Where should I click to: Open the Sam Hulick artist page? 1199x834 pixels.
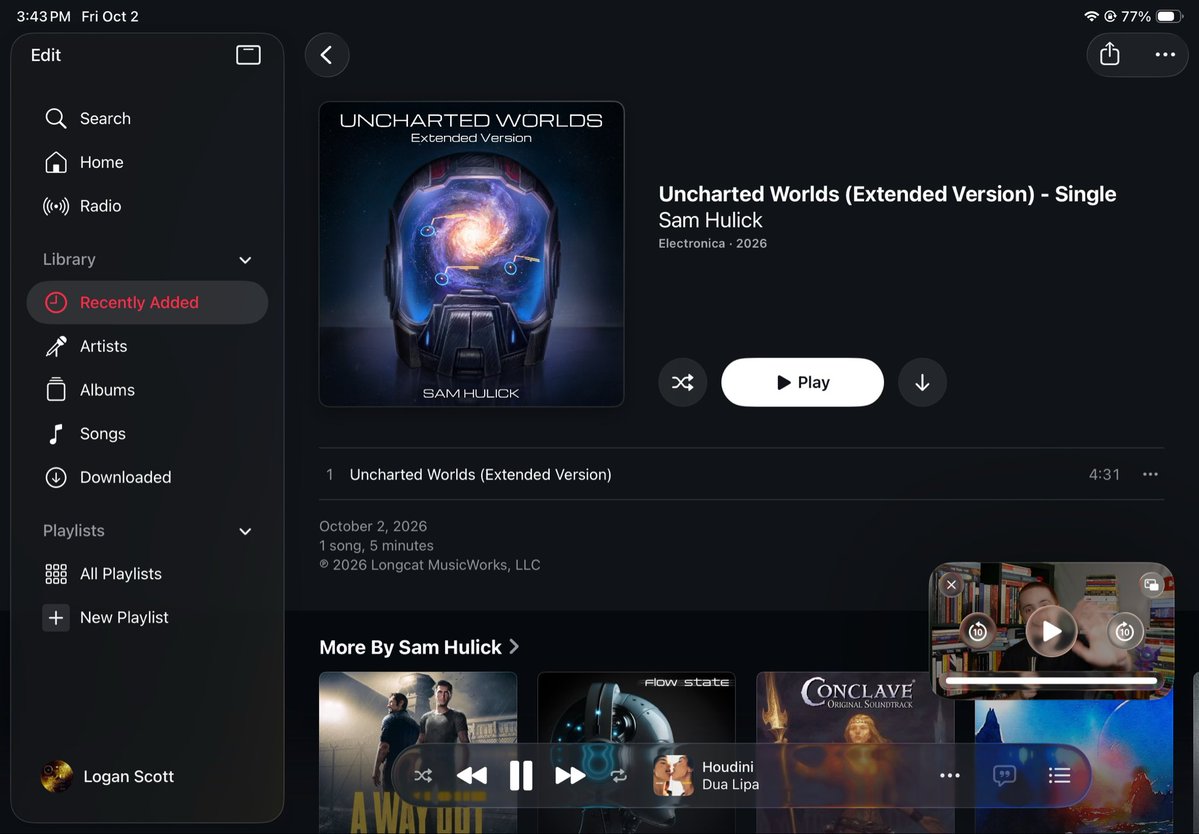tap(710, 220)
